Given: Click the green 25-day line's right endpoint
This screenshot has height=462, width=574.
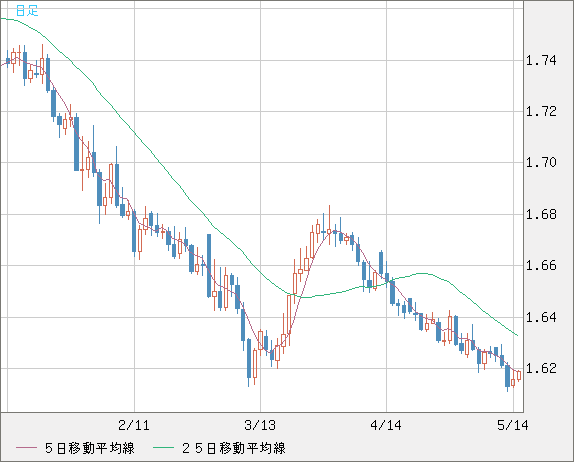Looking at the screenshot, I should pos(517,335).
